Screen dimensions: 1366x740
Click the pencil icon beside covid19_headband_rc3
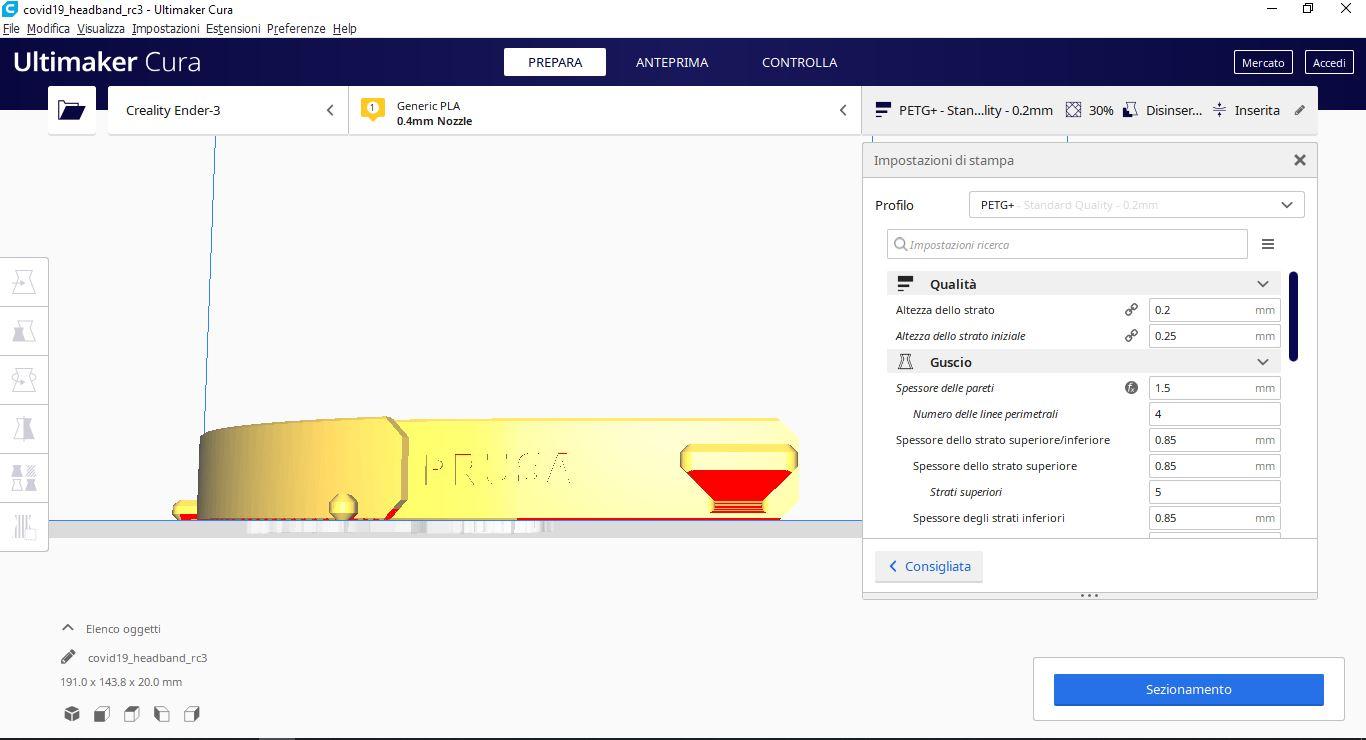click(x=68, y=657)
